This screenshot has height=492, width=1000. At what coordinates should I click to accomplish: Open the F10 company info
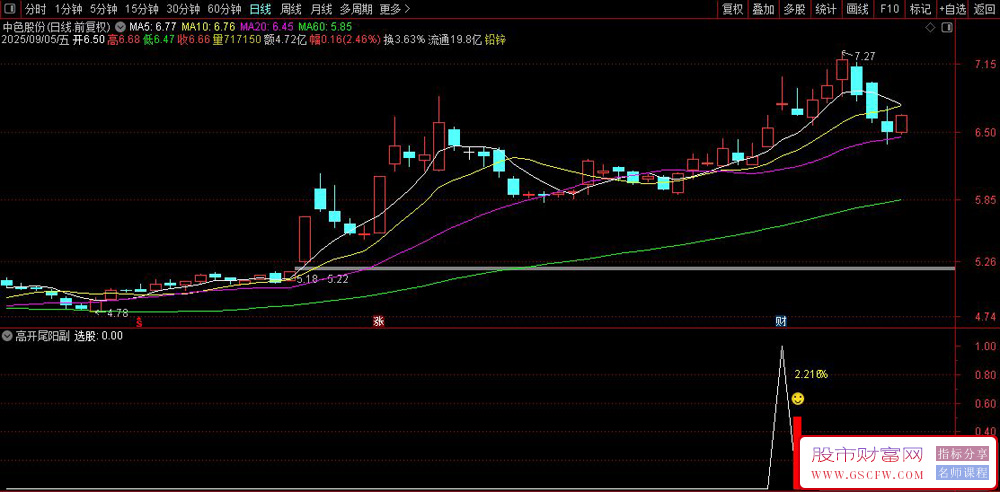click(889, 9)
